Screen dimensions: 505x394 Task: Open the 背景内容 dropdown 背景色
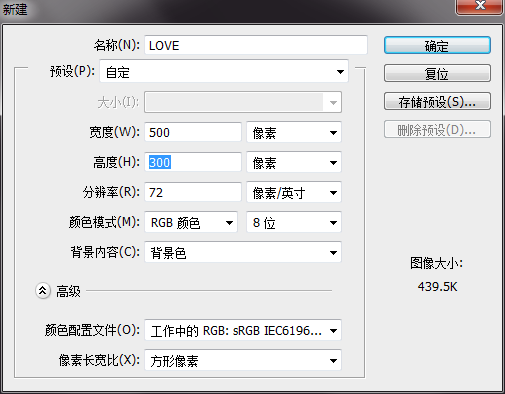coord(243,252)
